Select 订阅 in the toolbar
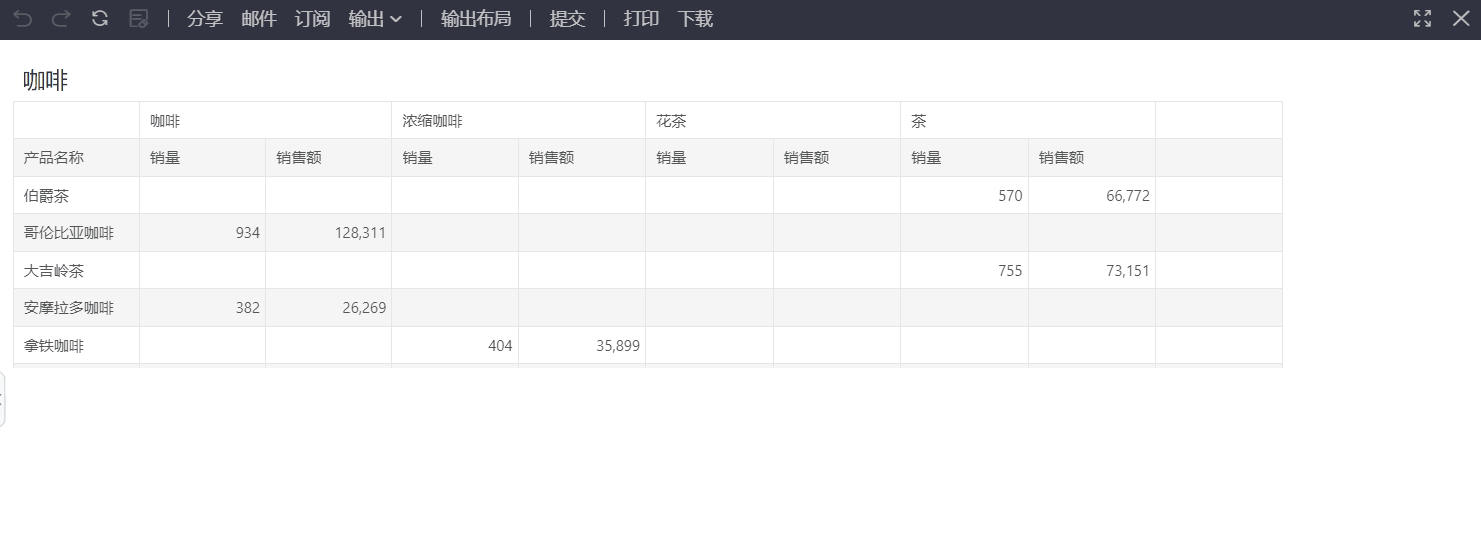Viewport: 1481px width, 554px height. click(312, 19)
